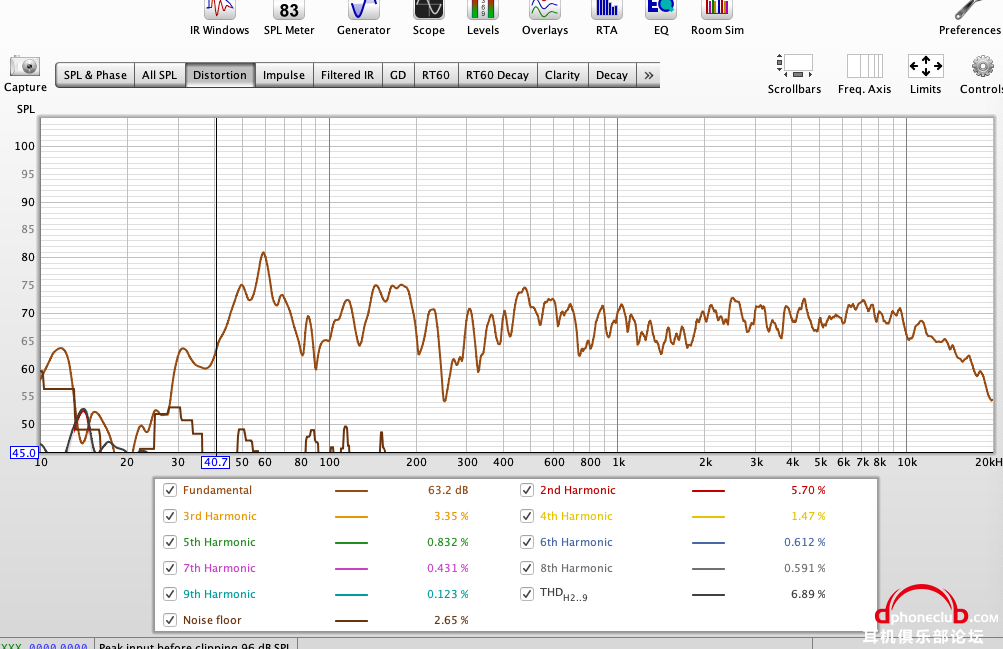The width and height of the screenshot is (1003, 649).
Task: Open the RTA analyzer
Action: click(606, 18)
